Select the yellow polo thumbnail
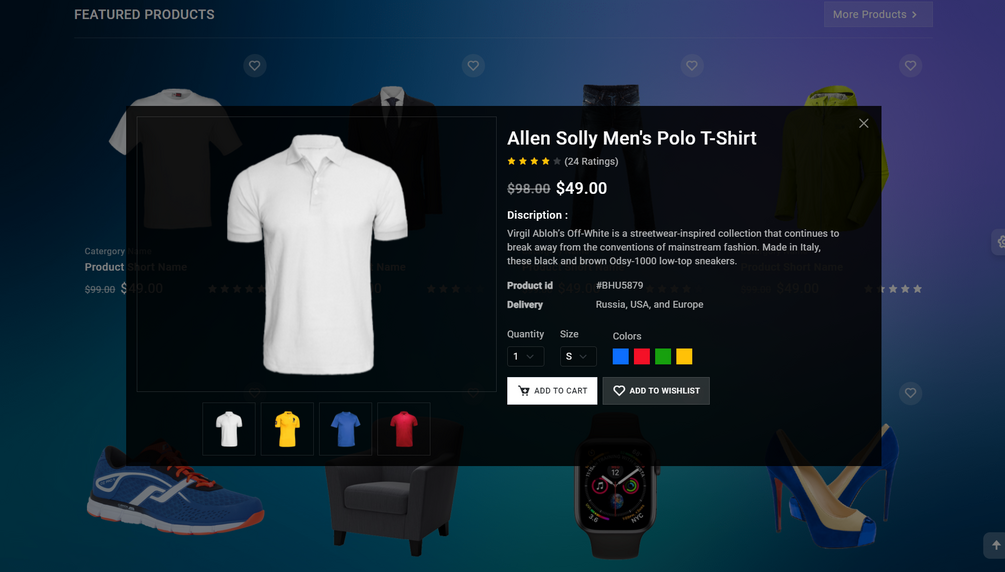The image size is (1005, 572). click(x=287, y=429)
